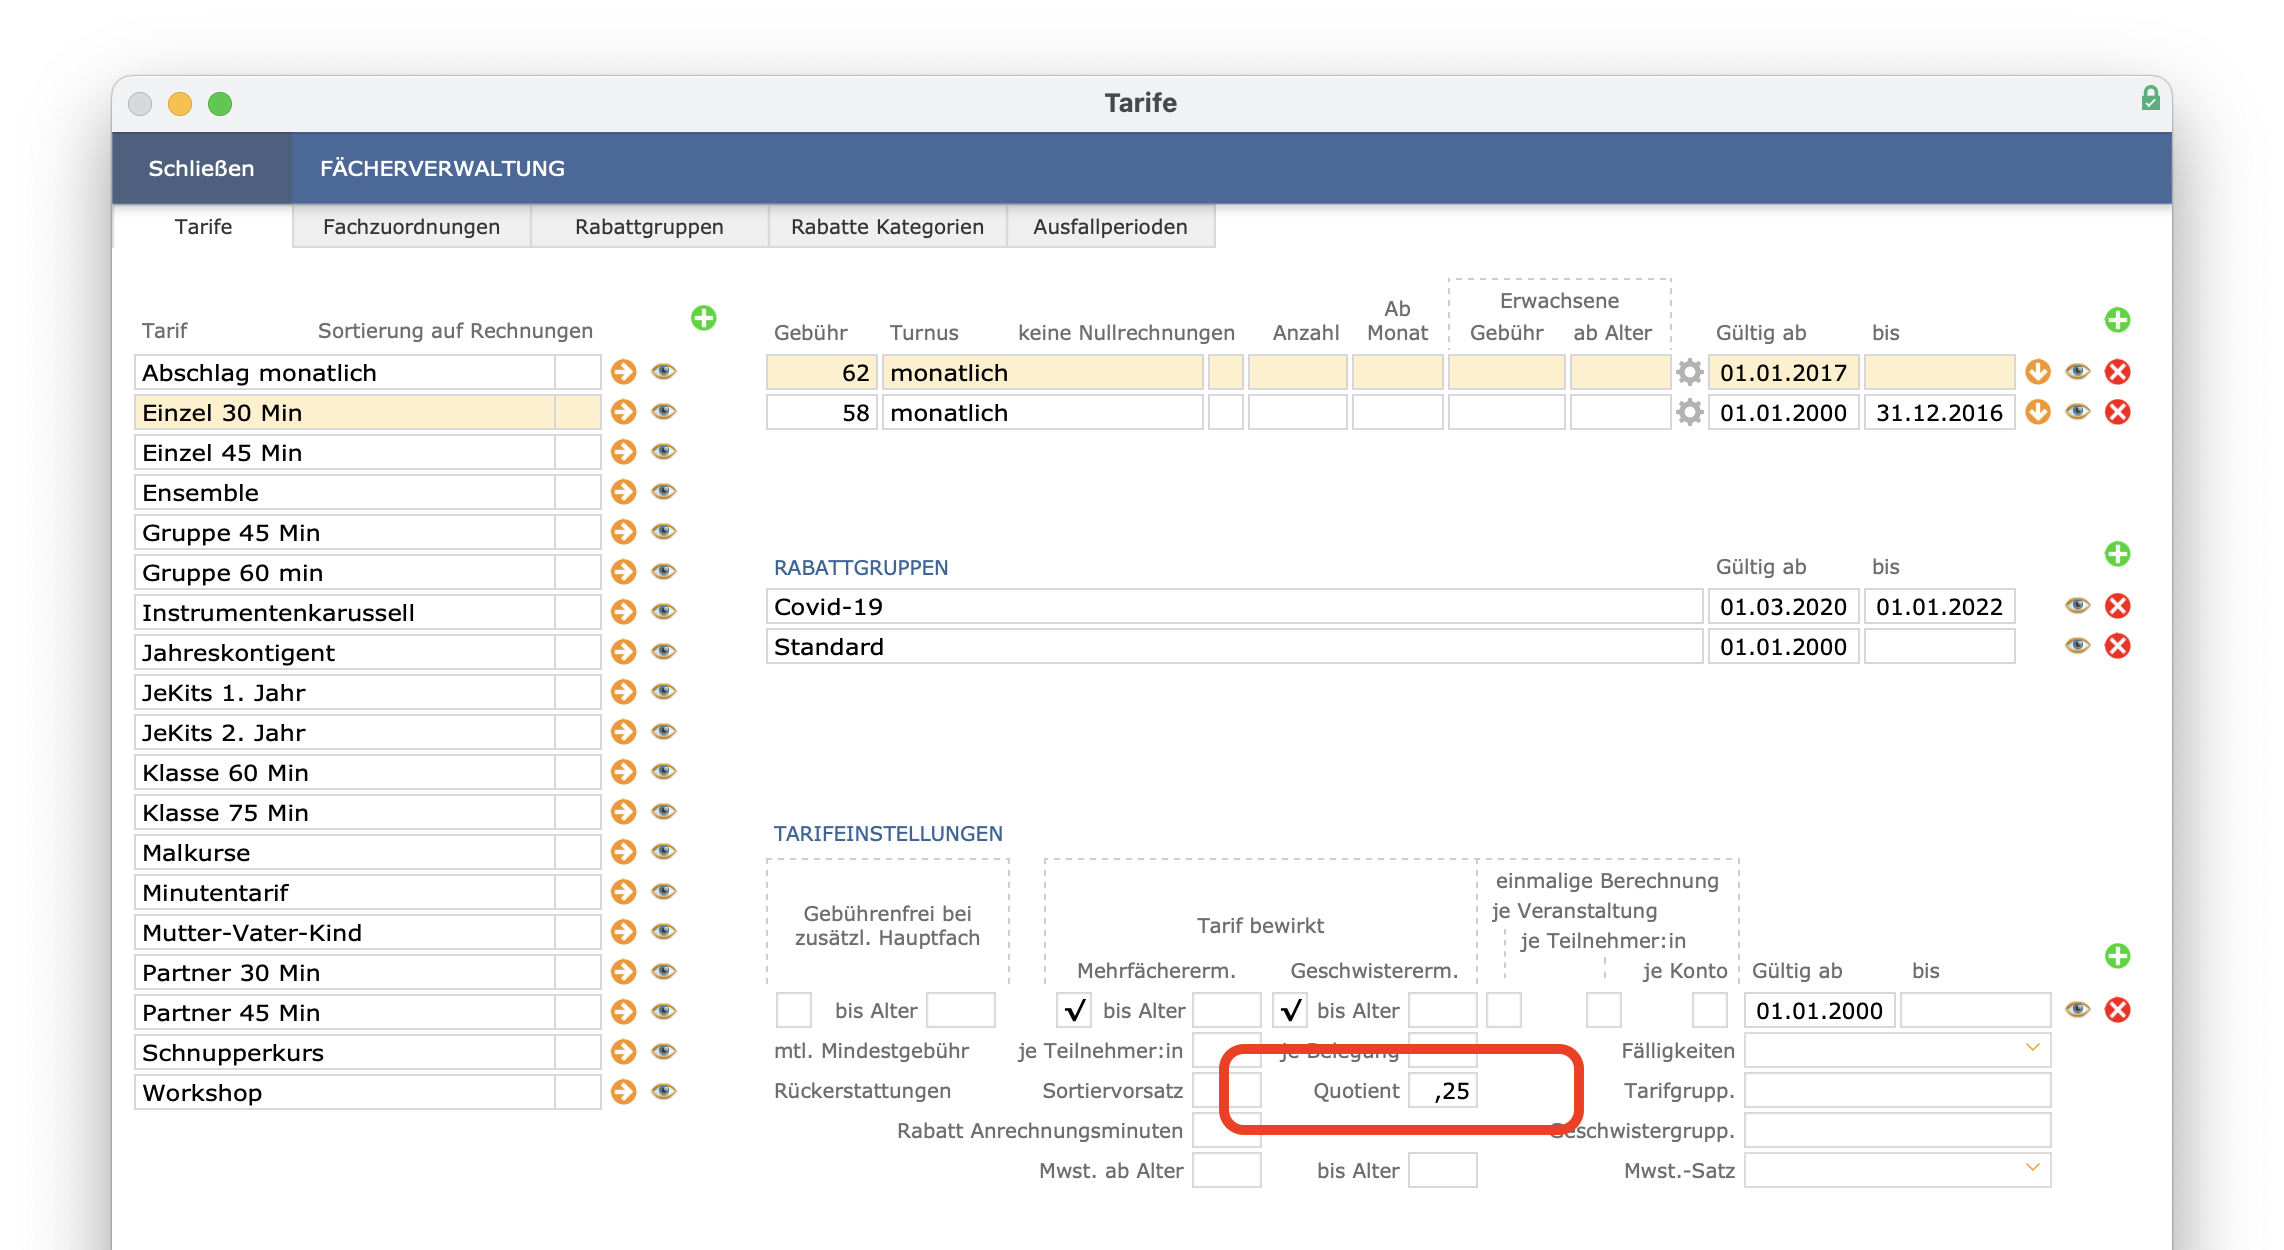Viewport: 2284px width, 1250px height.
Task: Click the orange navigation arrow for Einzel 30 Min
Action: coord(623,413)
